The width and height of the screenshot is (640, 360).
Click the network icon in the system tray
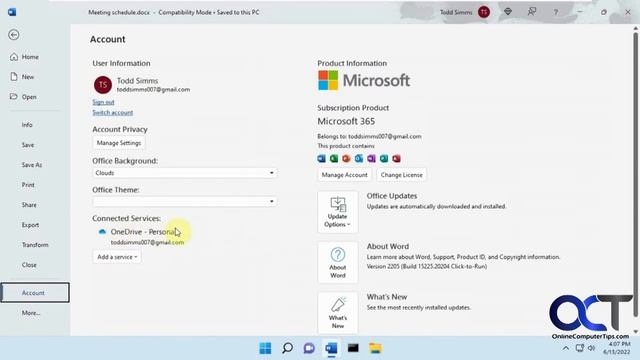579,348
